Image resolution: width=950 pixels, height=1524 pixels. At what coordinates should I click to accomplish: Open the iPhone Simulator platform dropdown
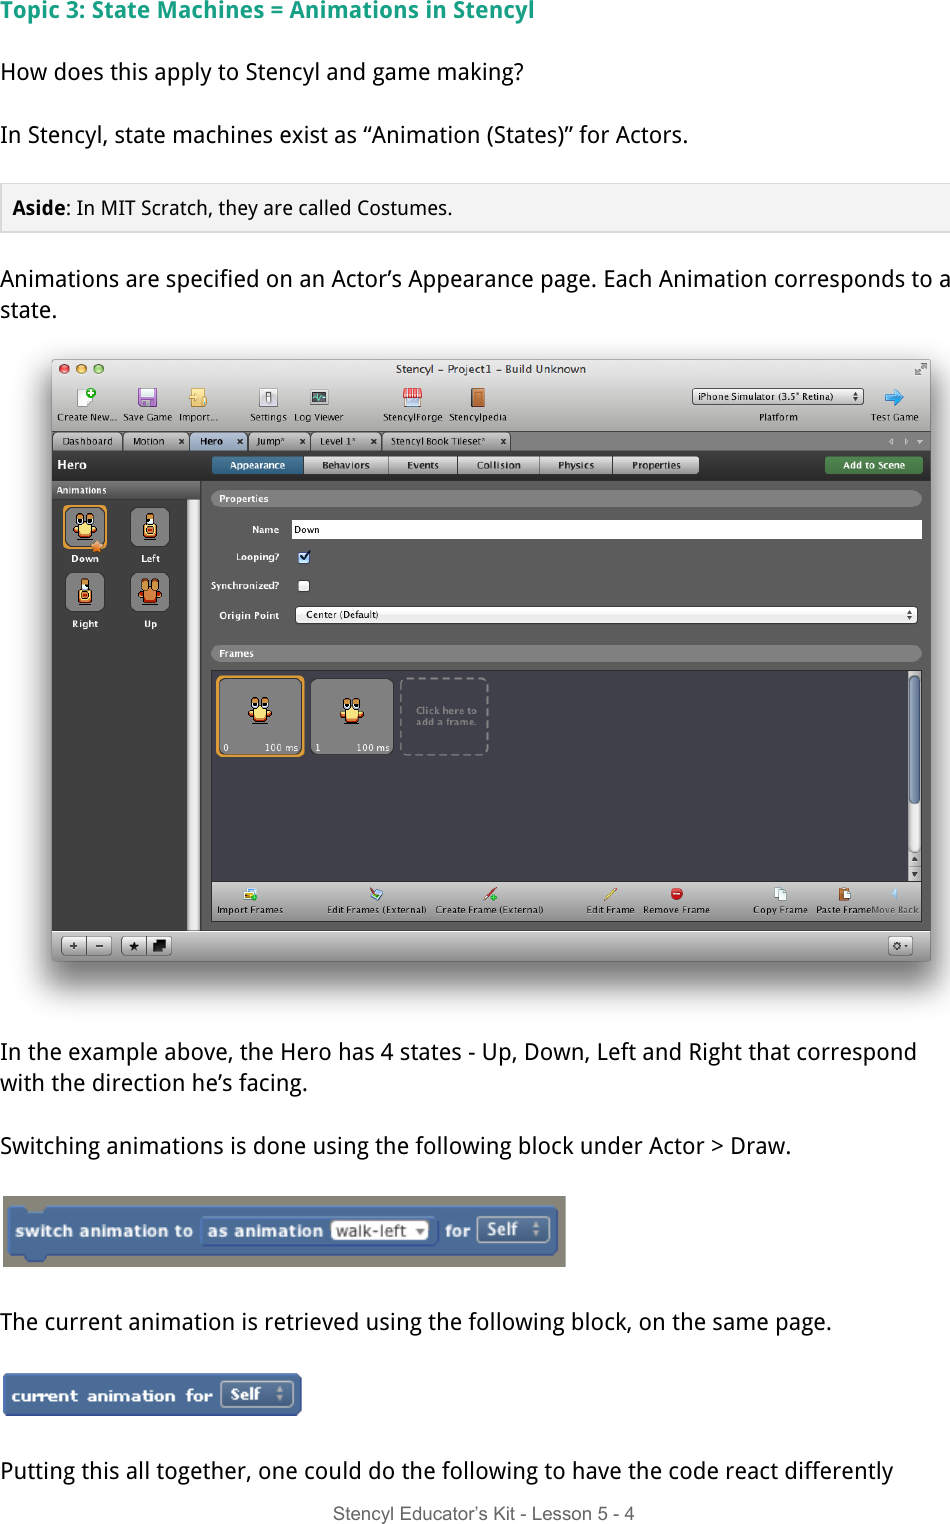coord(777,397)
